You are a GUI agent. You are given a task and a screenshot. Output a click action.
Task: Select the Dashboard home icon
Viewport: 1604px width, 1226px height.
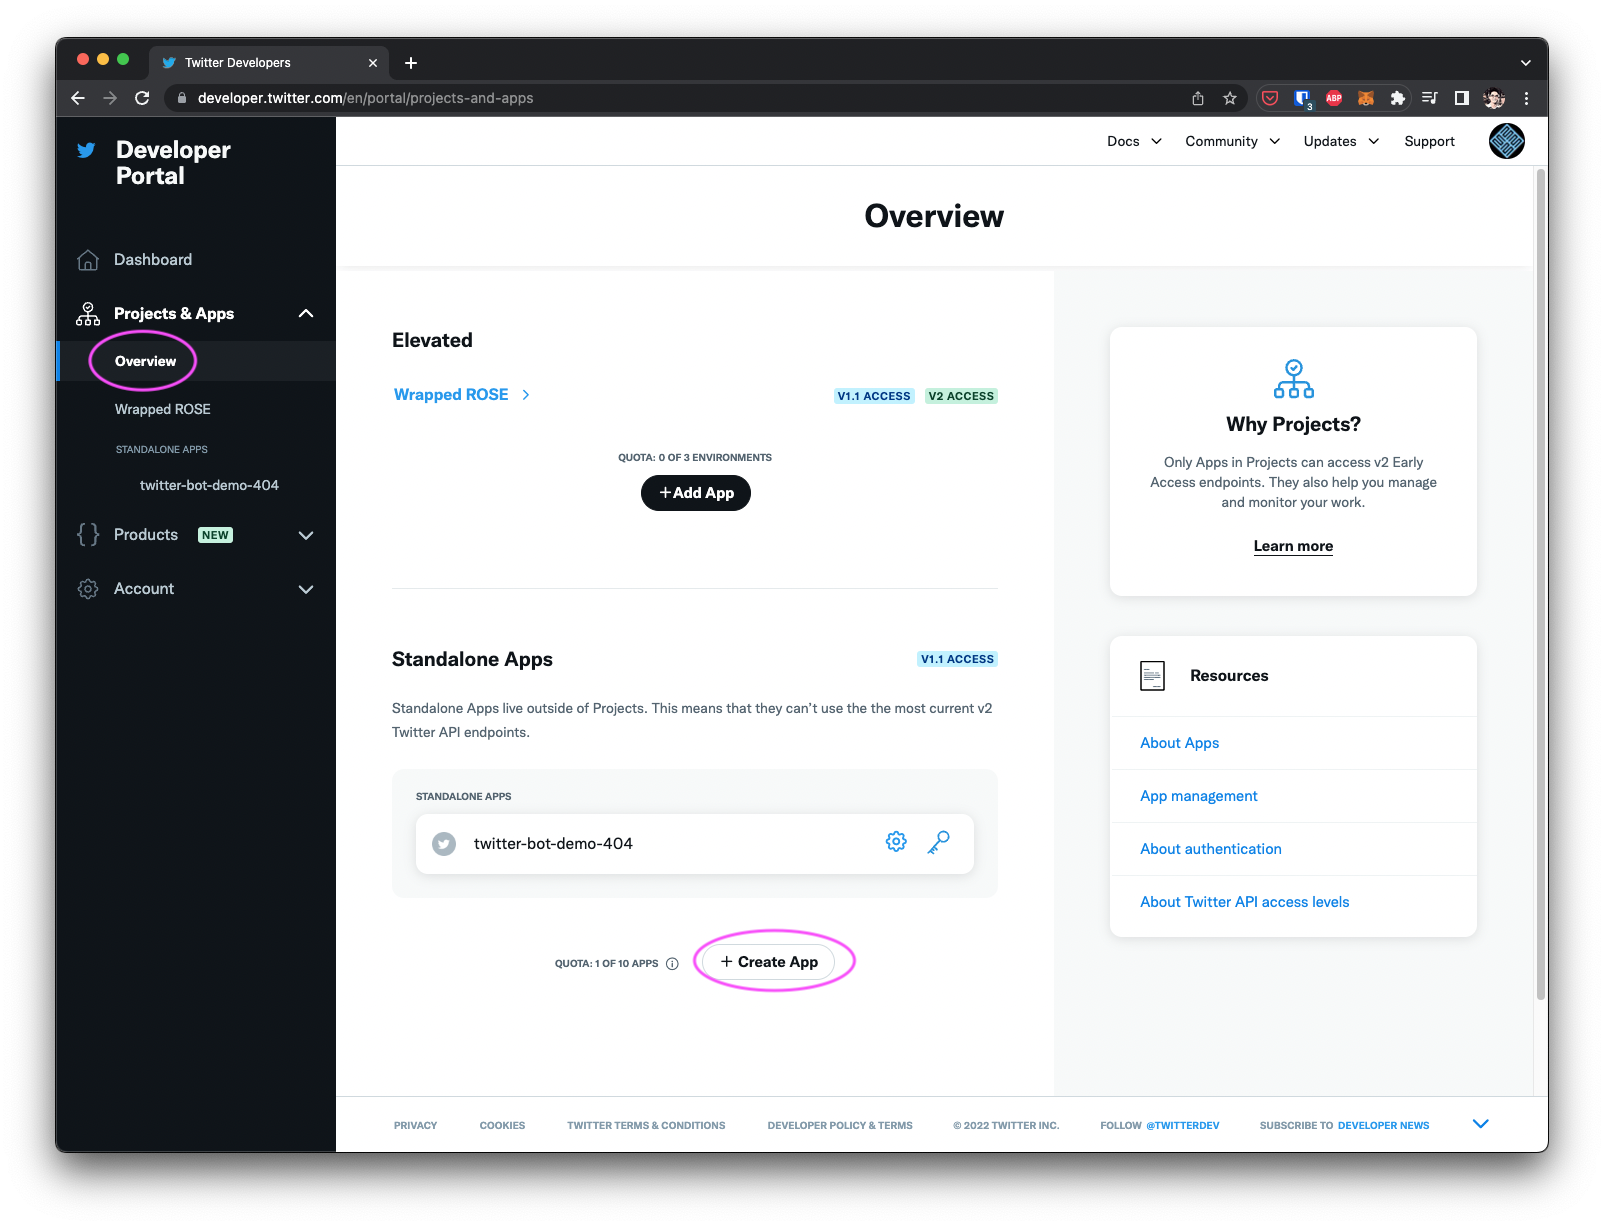click(x=88, y=259)
